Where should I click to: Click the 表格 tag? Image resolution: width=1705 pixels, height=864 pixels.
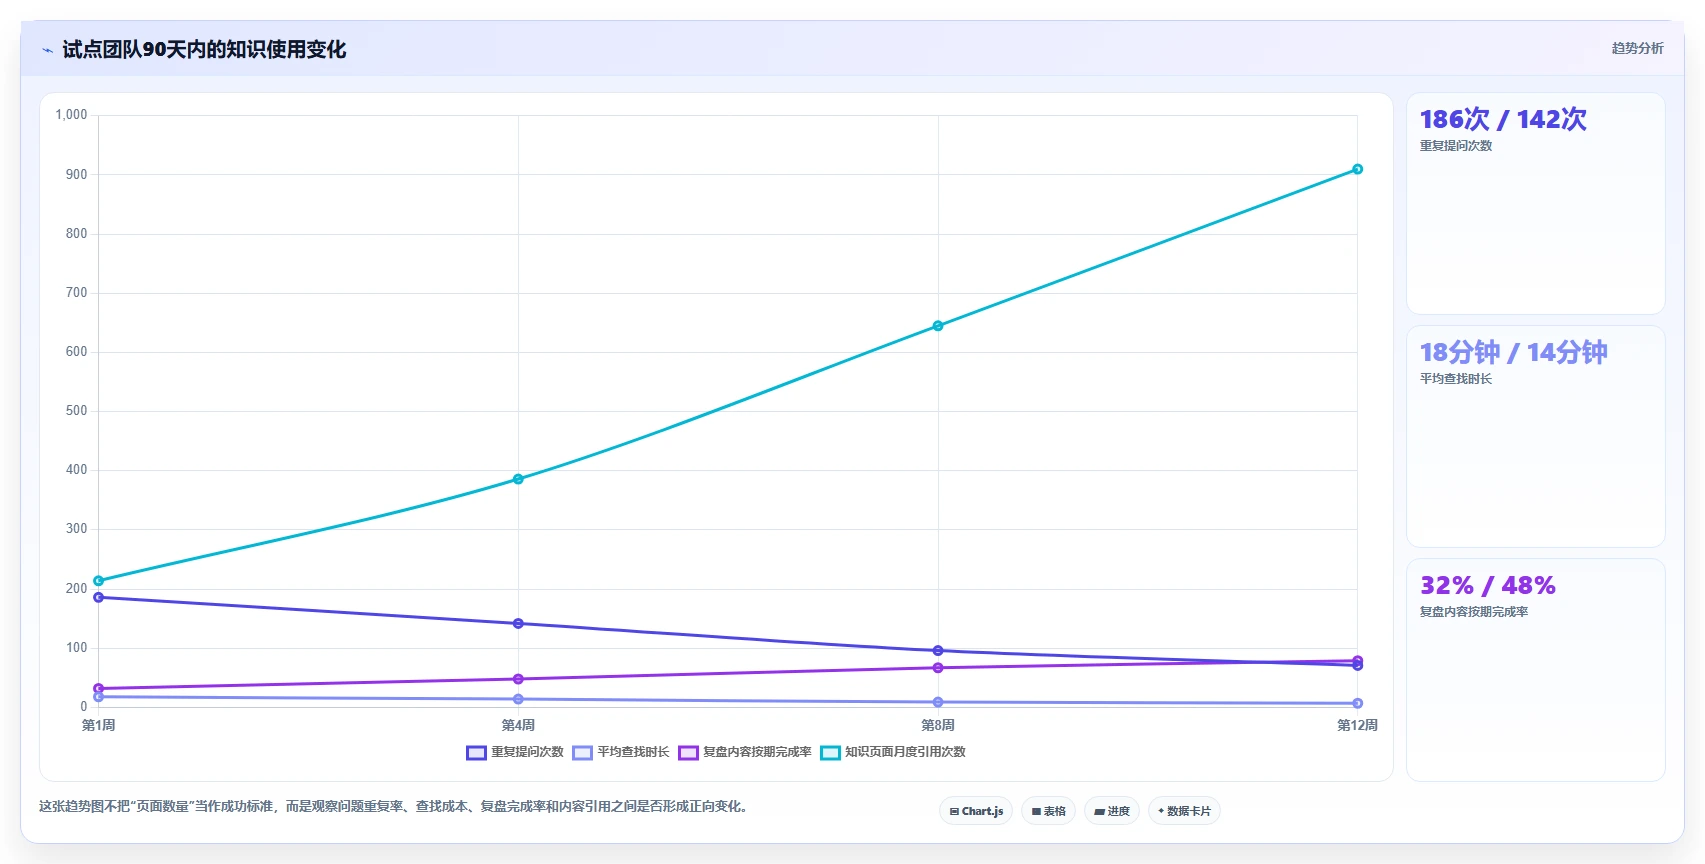coord(1048,811)
